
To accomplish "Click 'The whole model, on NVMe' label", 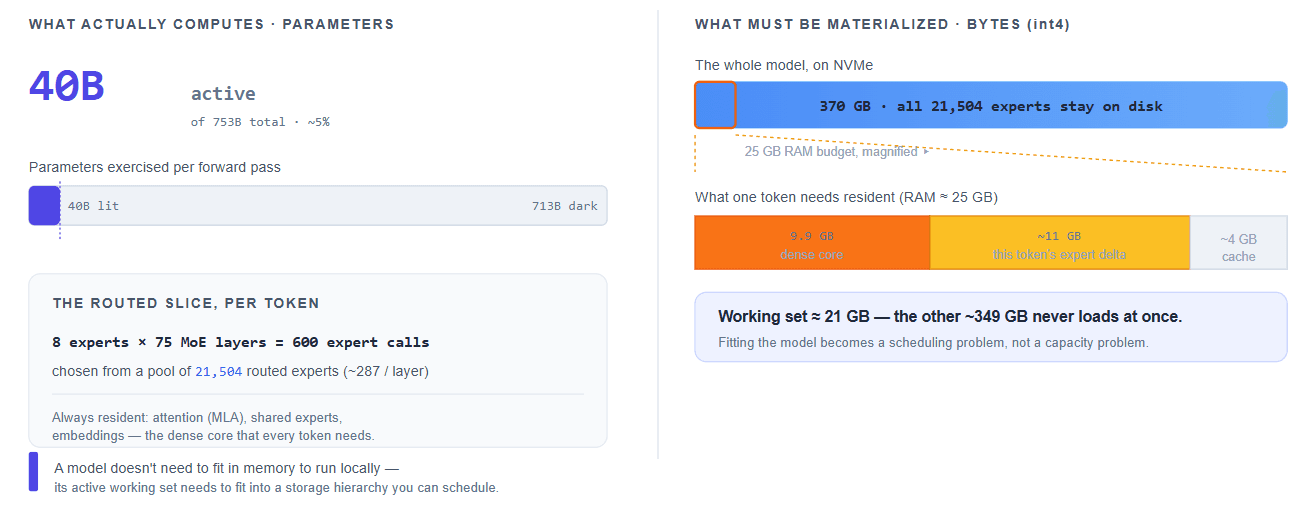I will pos(784,65).
